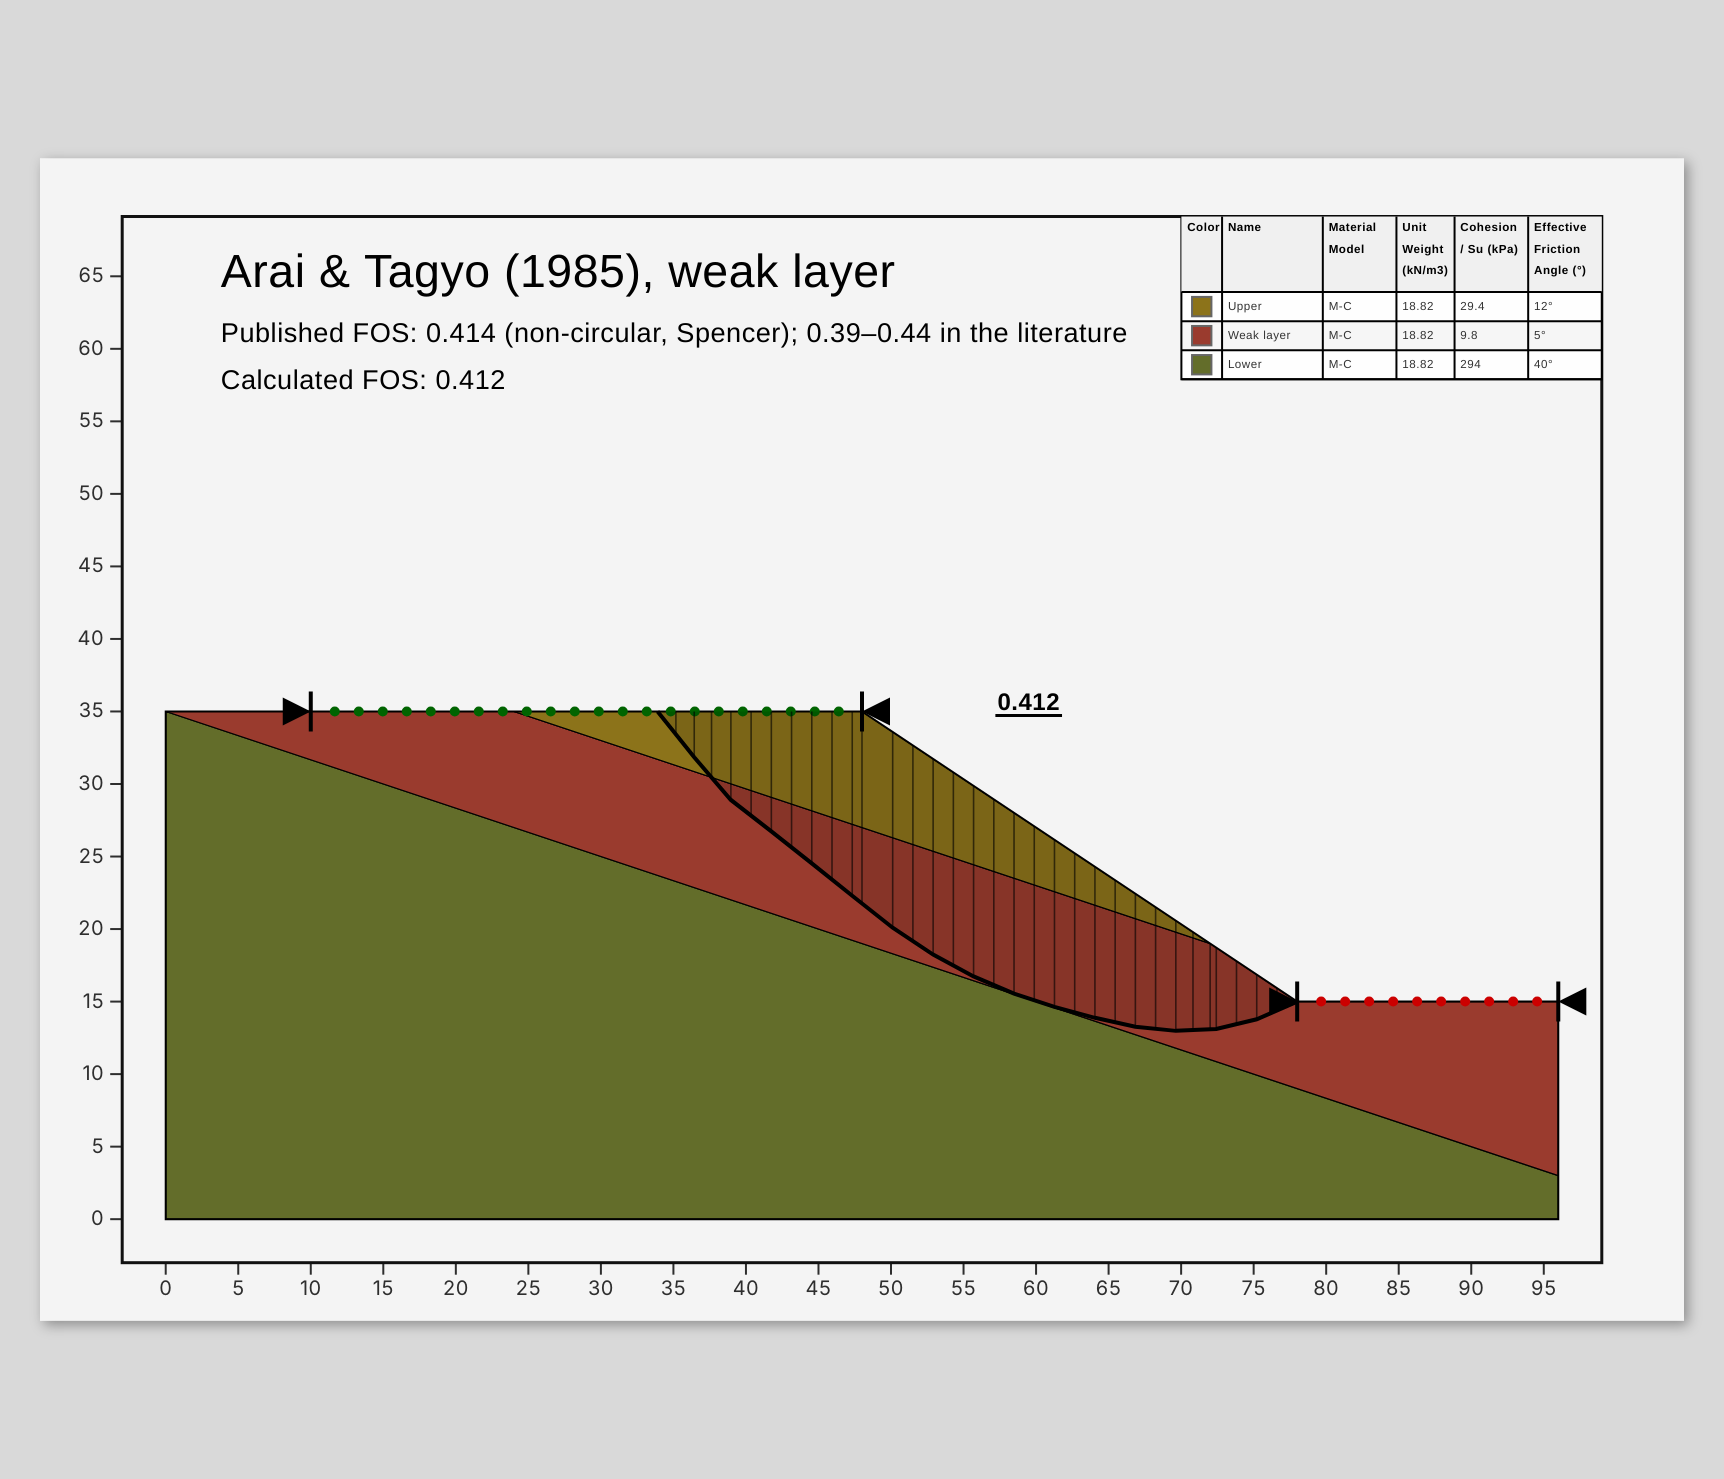Click the 'Upper' name cell in legend
Screen dimensions: 1724x1479
[x=1272, y=306]
